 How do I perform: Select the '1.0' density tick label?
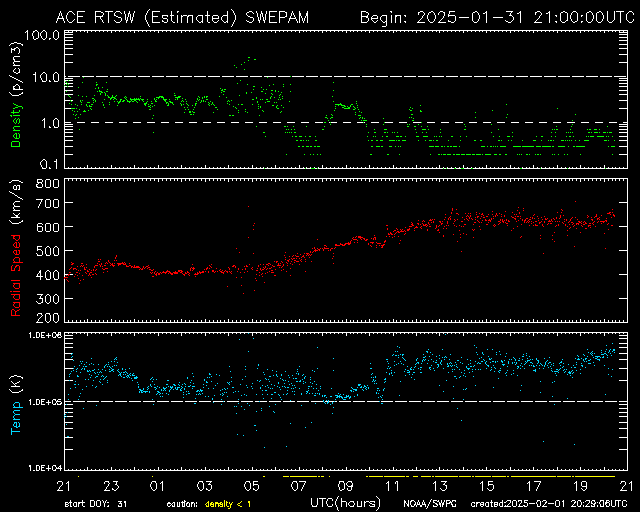pyautogui.click(x=50, y=123)
